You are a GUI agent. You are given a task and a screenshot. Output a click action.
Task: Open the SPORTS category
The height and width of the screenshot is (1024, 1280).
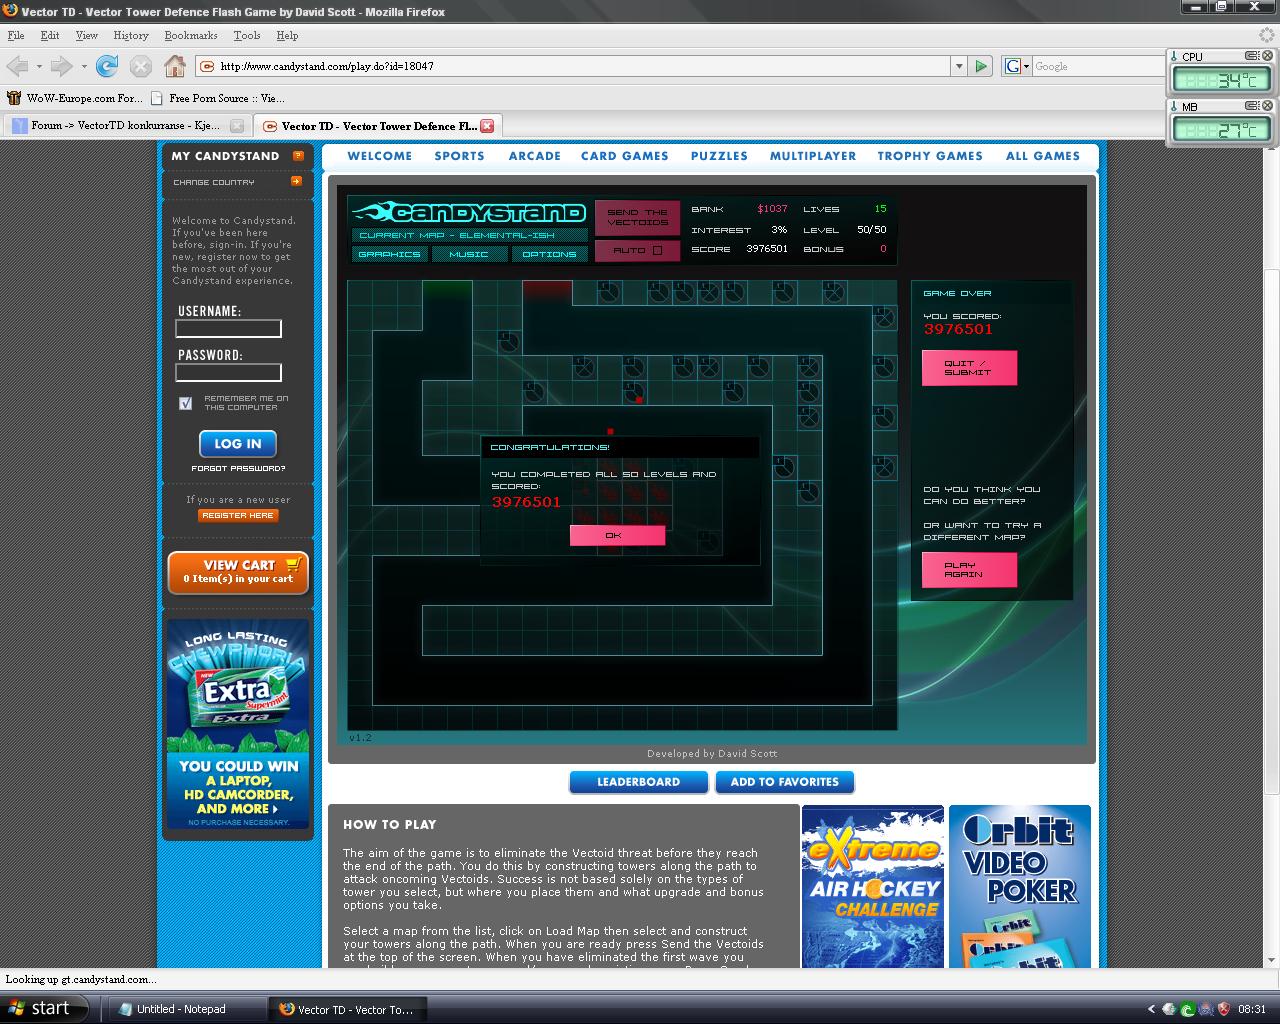pos(459,156)
